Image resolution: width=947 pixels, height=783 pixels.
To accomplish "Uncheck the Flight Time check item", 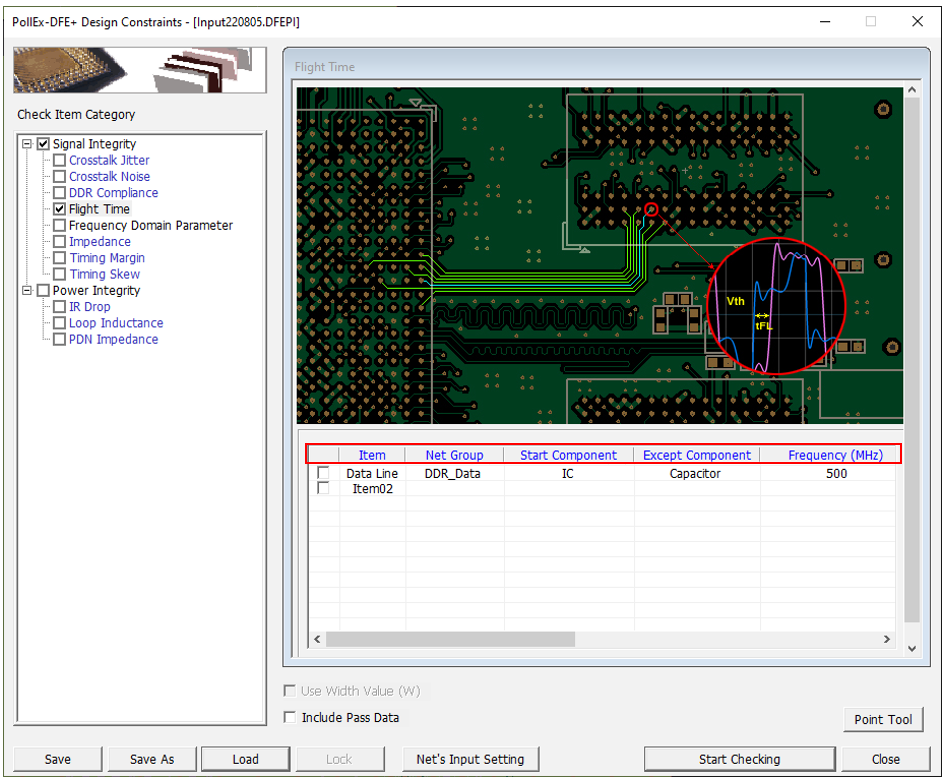I will coord(60,209).
